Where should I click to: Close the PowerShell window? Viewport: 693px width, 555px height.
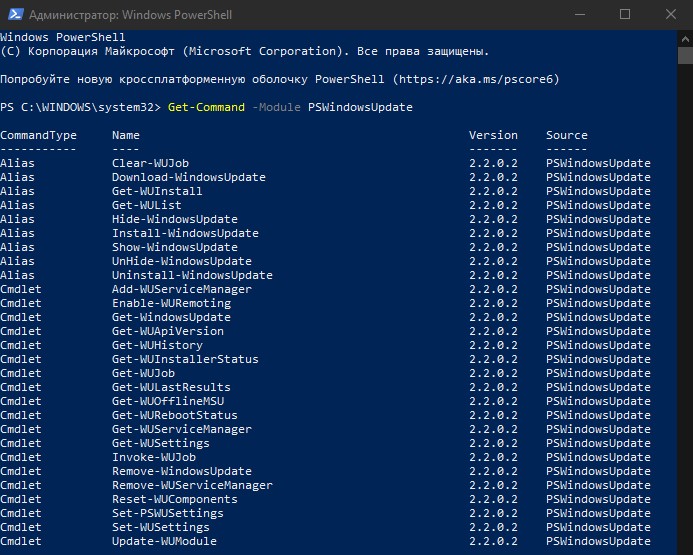[670, 15]
